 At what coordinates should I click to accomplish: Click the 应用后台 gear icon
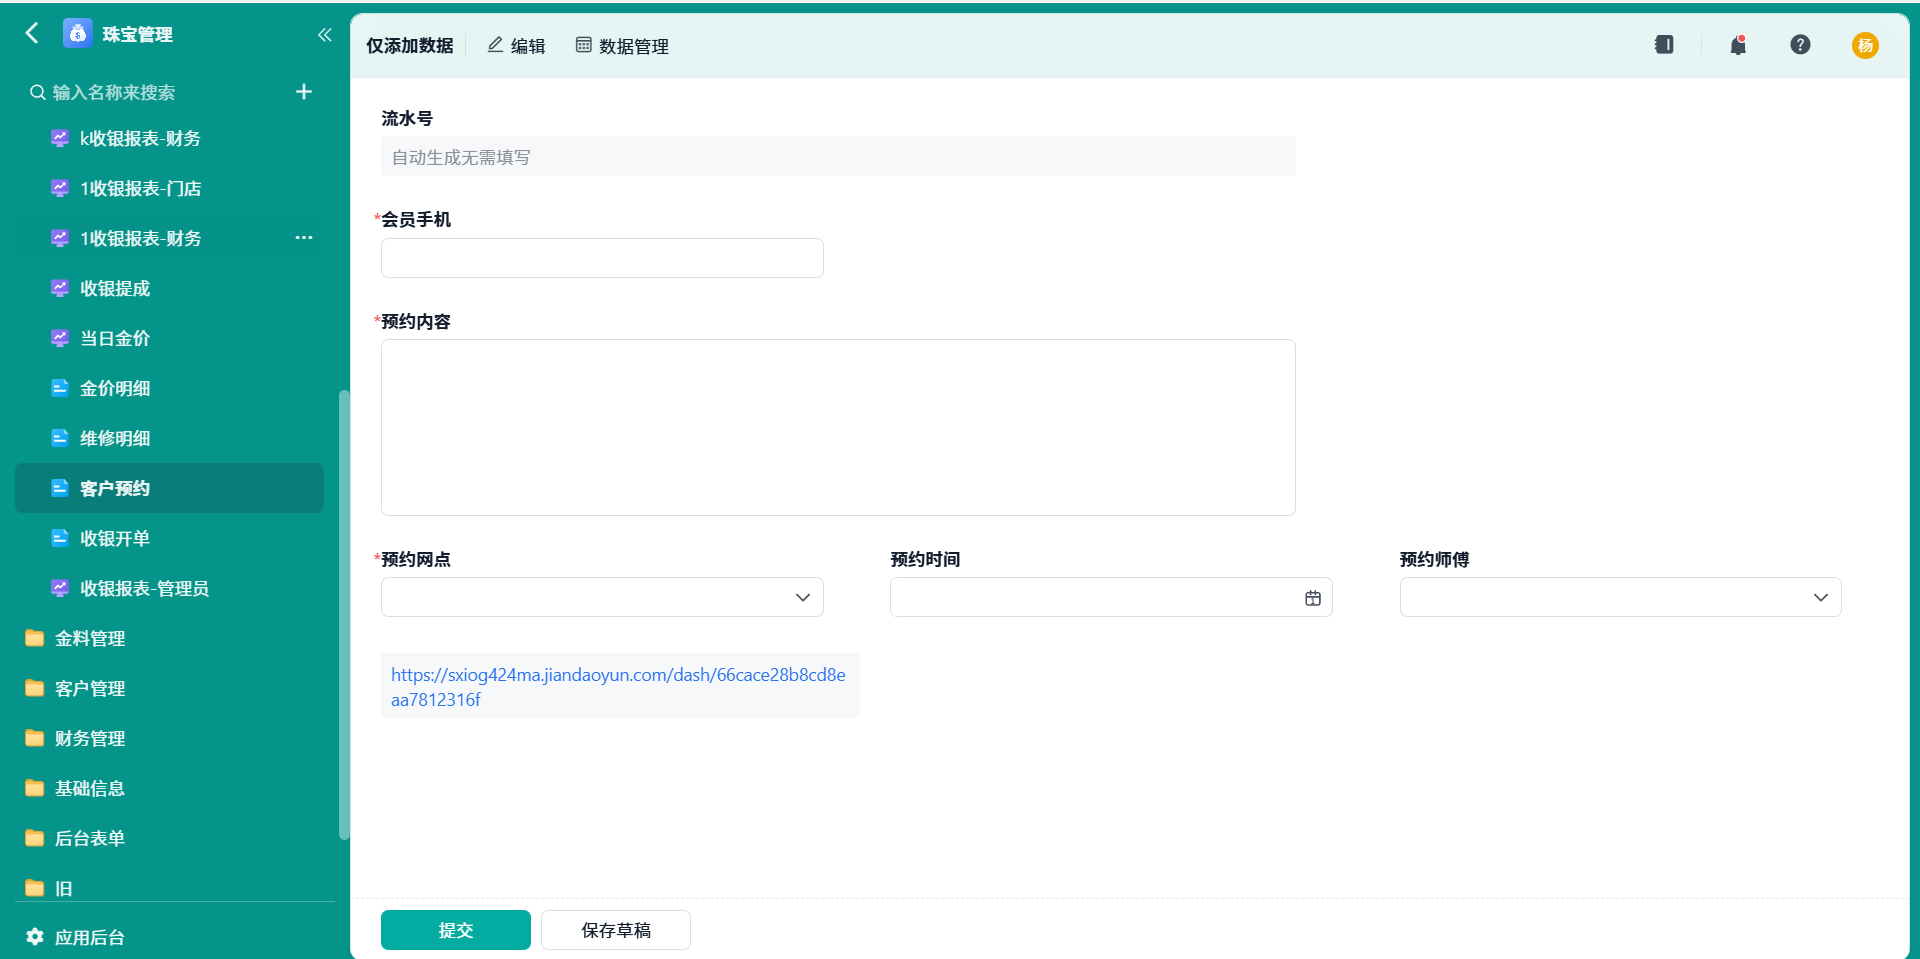(x=35, y=937)
